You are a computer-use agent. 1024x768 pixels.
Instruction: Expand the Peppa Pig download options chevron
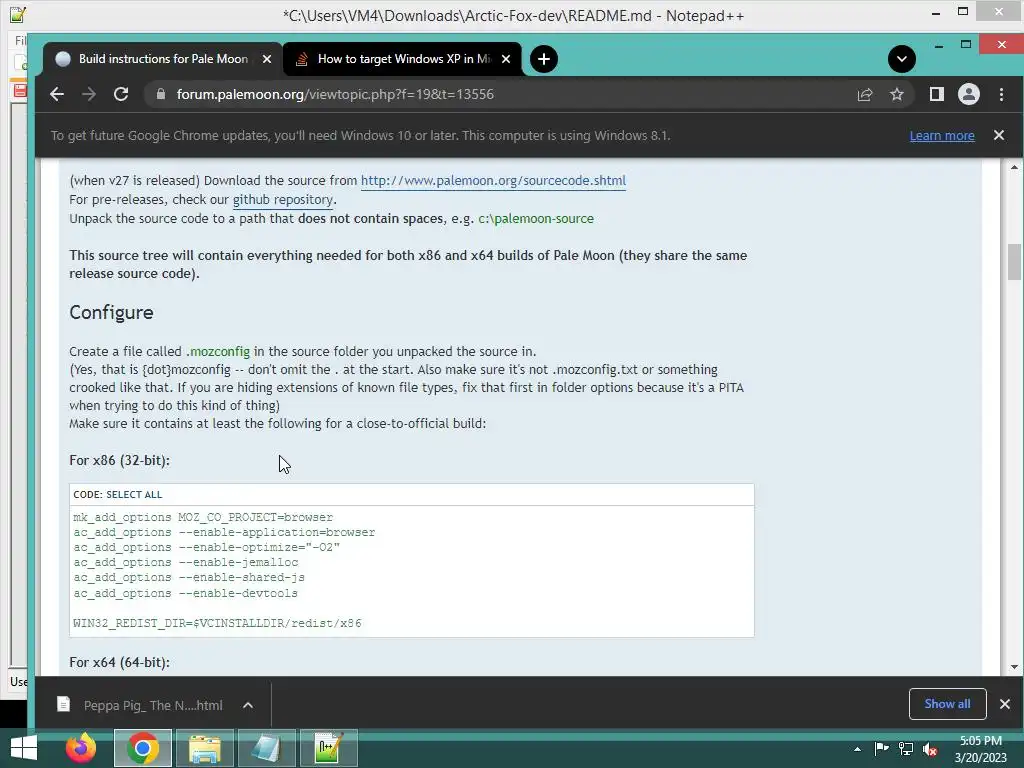[x=248, y=705]
